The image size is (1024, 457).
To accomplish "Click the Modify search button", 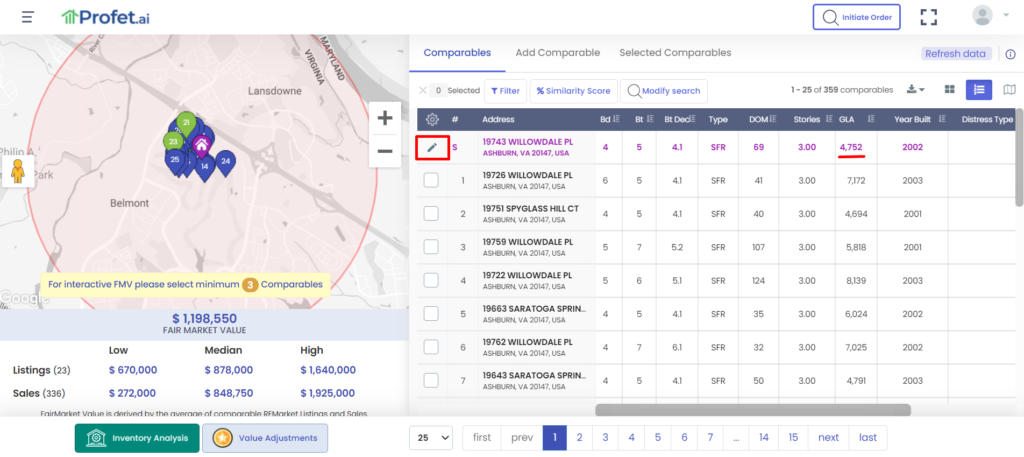I will pyautogui.click(x=664, y=91).
